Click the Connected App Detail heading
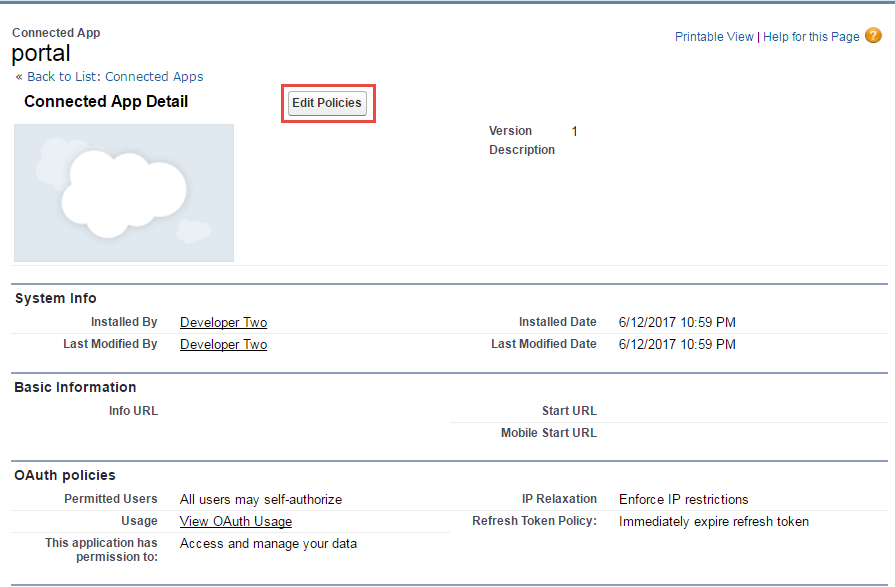 tap(106, 102)
